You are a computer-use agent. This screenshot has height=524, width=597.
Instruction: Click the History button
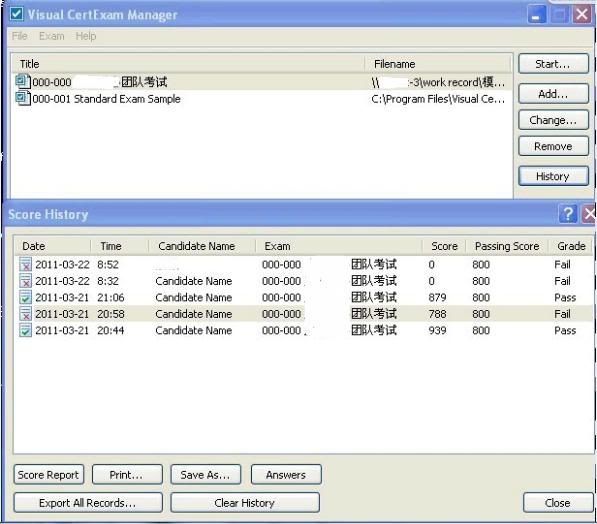[553, 176]
